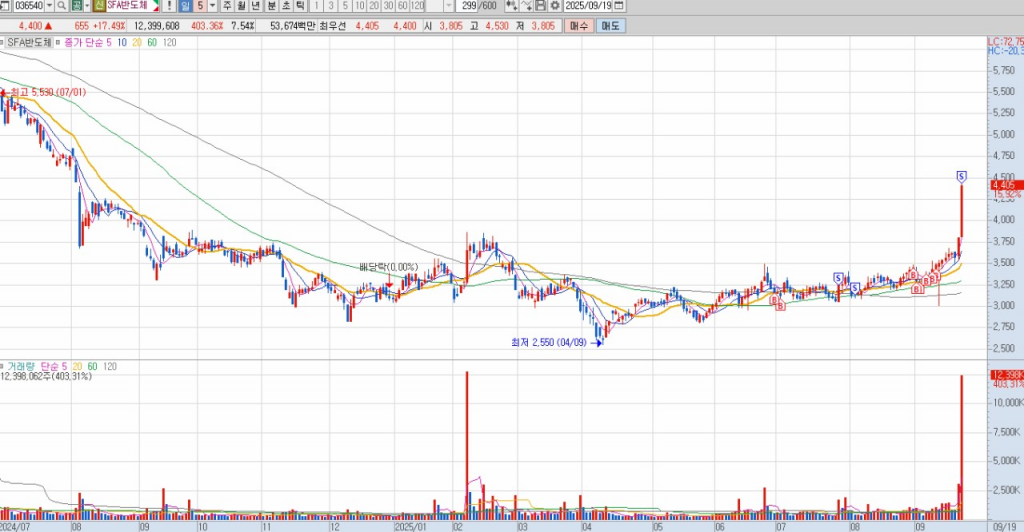Switch chart to 주 weekly period
This screenshot has height=532, width=1024.
227,6
